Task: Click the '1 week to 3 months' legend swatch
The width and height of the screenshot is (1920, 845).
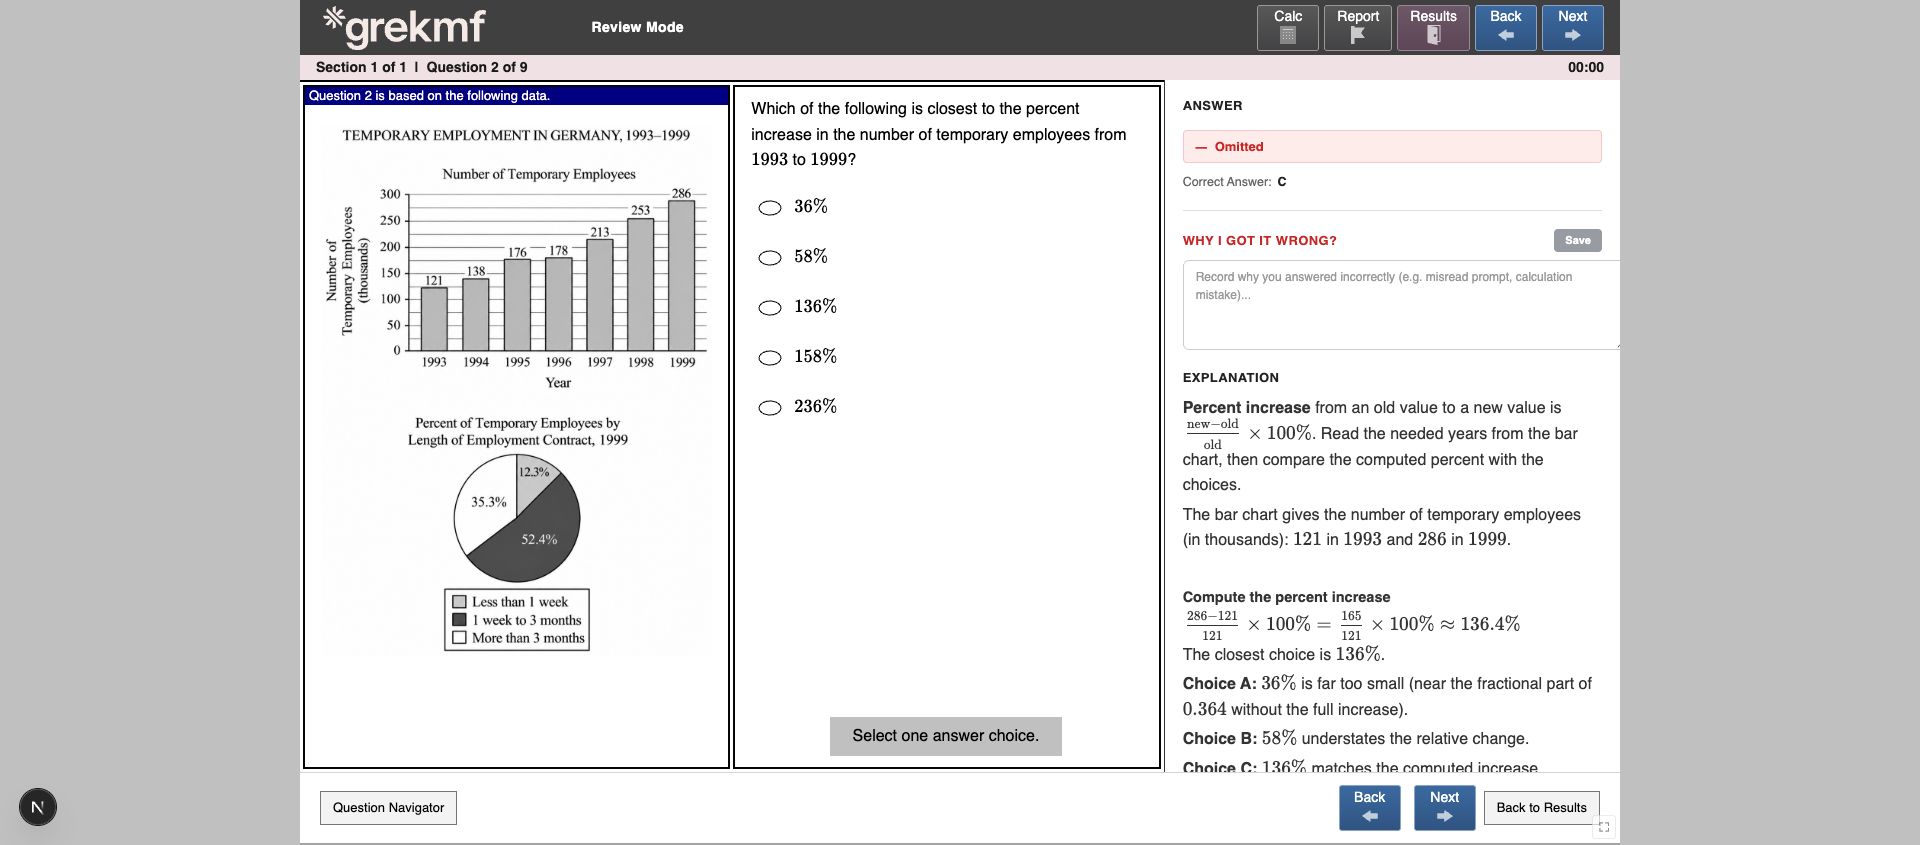Action: (x=460, y=620)
